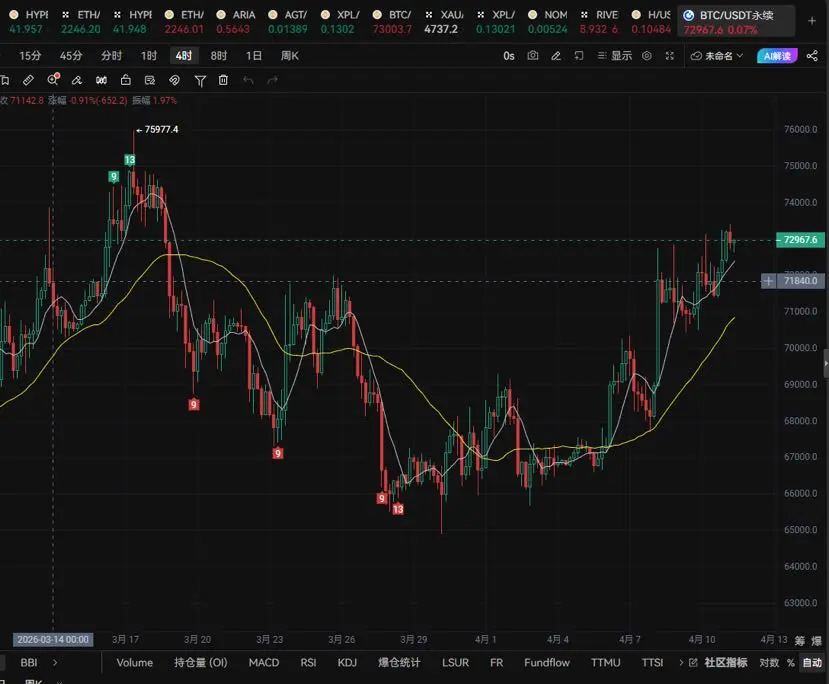Click the AI解读 button

click(x=777, y=56)
